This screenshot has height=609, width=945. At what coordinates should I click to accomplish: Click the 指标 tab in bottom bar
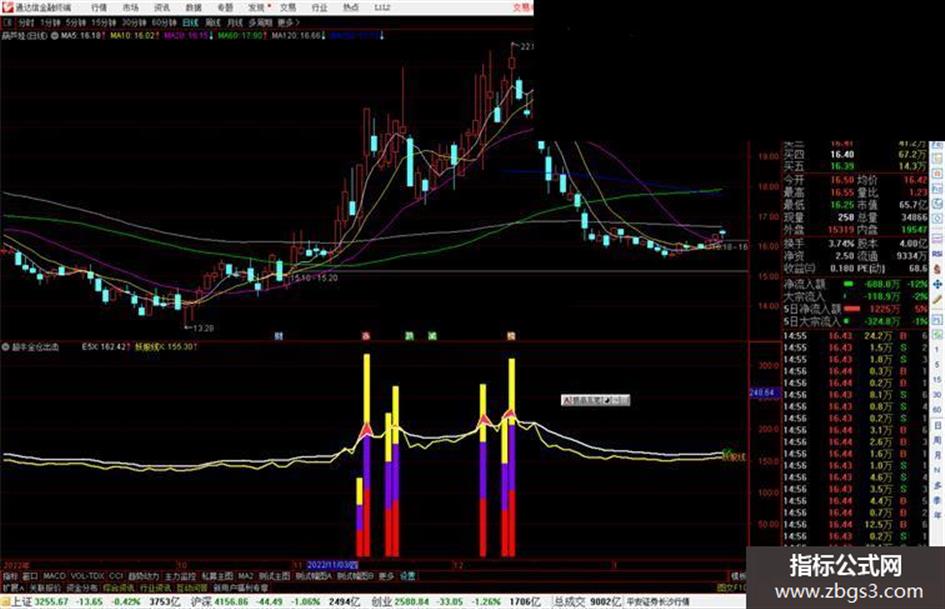[x=10, y=576]
